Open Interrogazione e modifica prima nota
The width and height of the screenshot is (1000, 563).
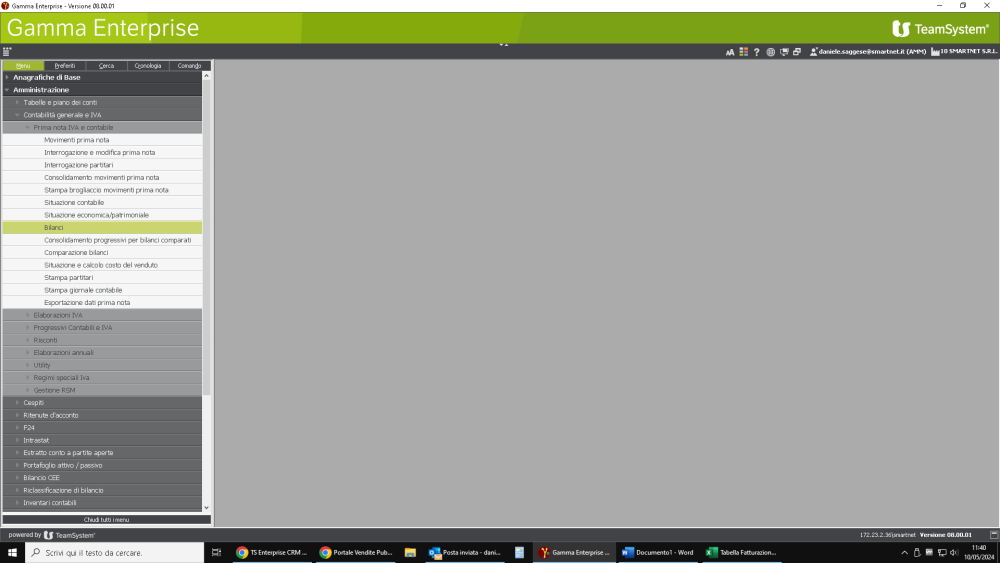[102, 152]
